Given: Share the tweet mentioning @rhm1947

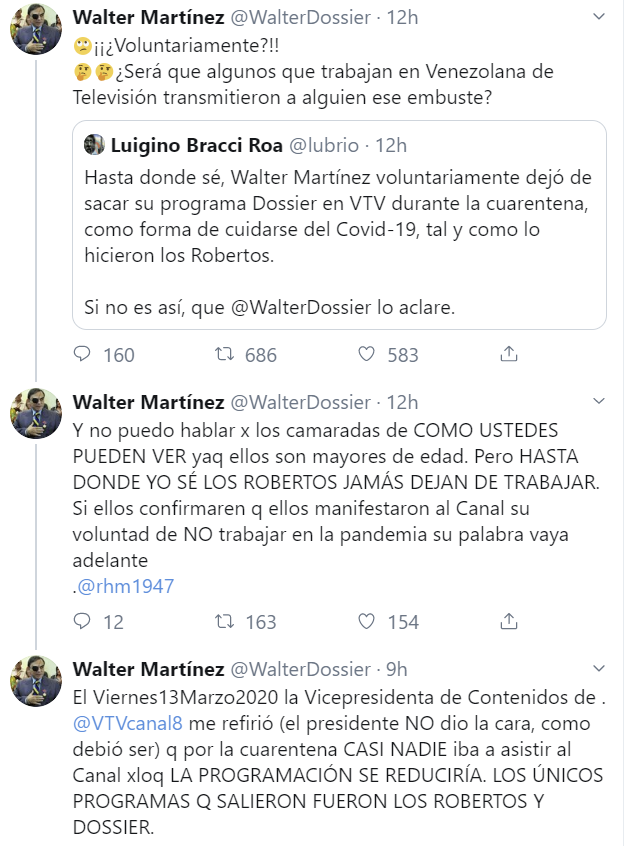Looking at the screenshot, I should pyautogui.click(x=508, y=622).
